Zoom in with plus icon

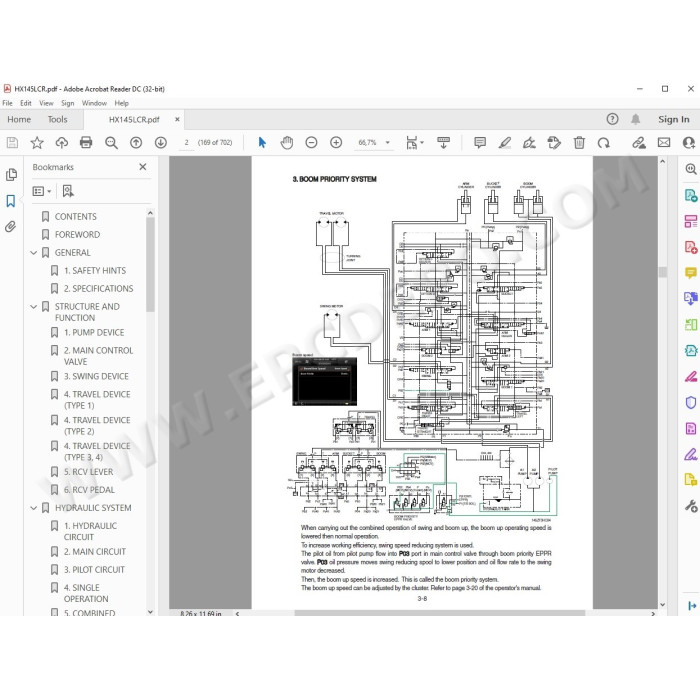click(336, 142)
